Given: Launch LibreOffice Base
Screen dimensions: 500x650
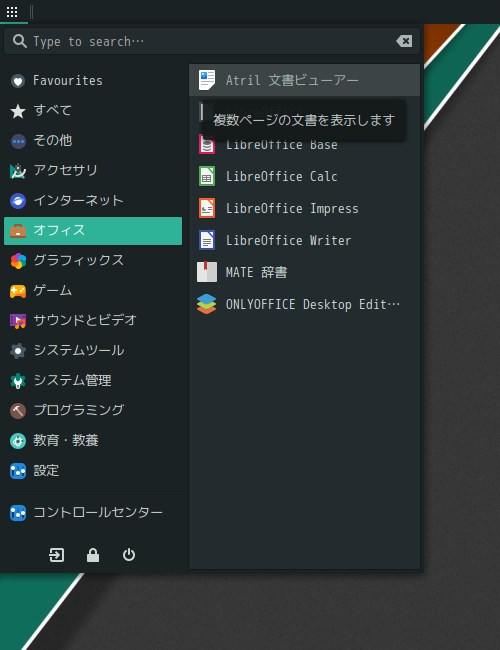Looking at the screenshot, I should coord(304,145).
